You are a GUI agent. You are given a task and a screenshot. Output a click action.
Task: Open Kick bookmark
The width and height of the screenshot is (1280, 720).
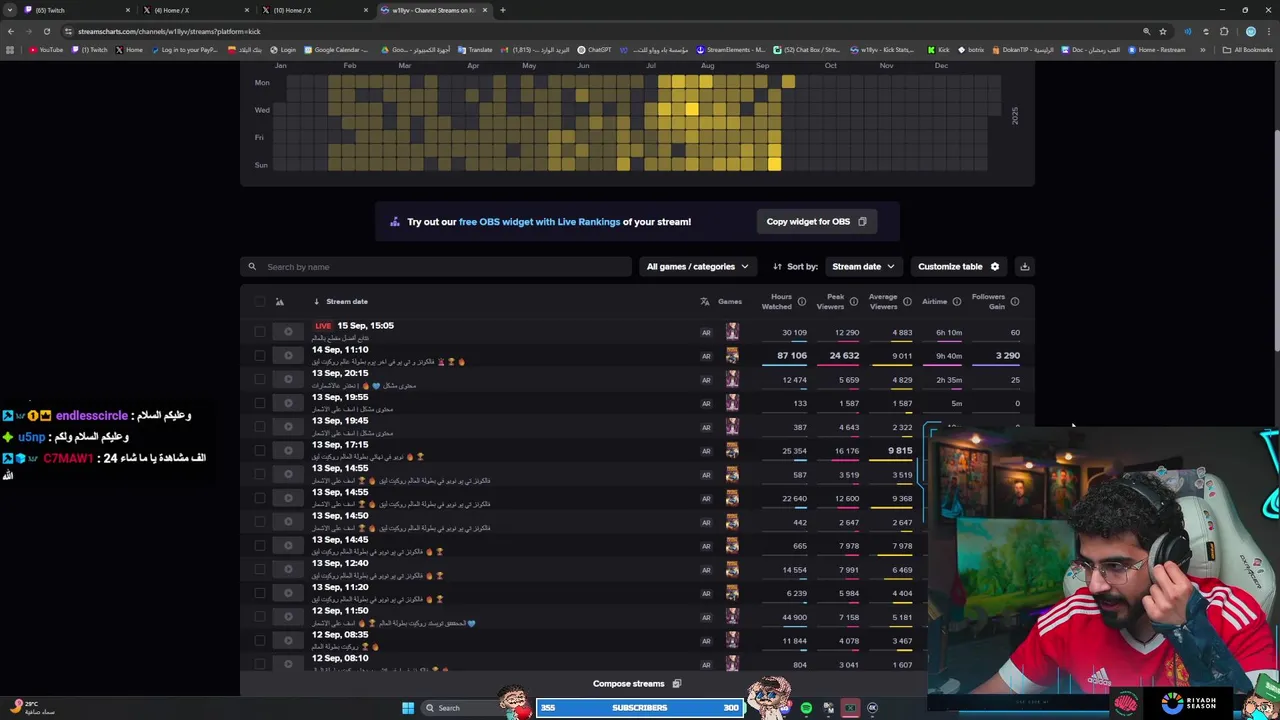click(x=938, y=50)
